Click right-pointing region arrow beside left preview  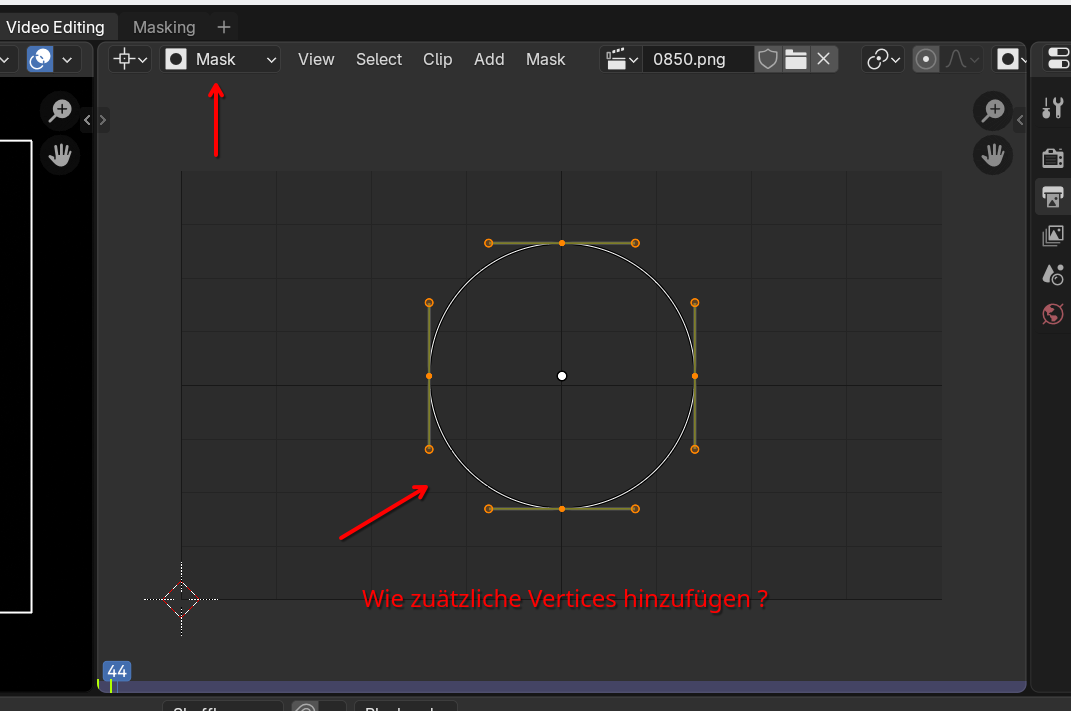(102, 120)
